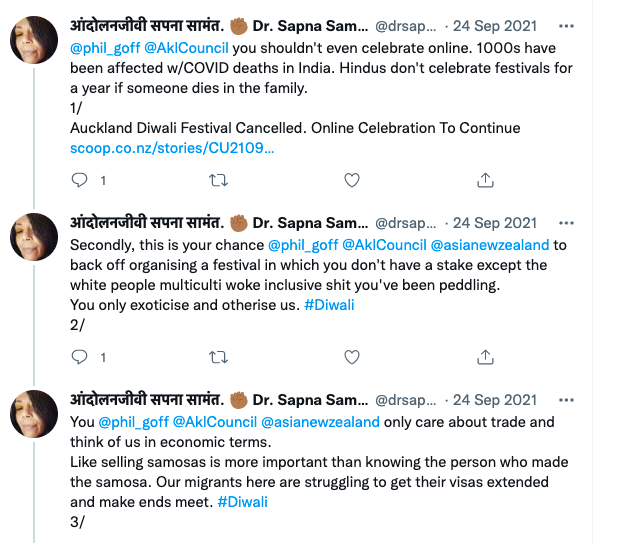This screenshot has height=543, width=618.
Task: Like the first tweet about COVID deaths
Action: [x=352, y=180]
